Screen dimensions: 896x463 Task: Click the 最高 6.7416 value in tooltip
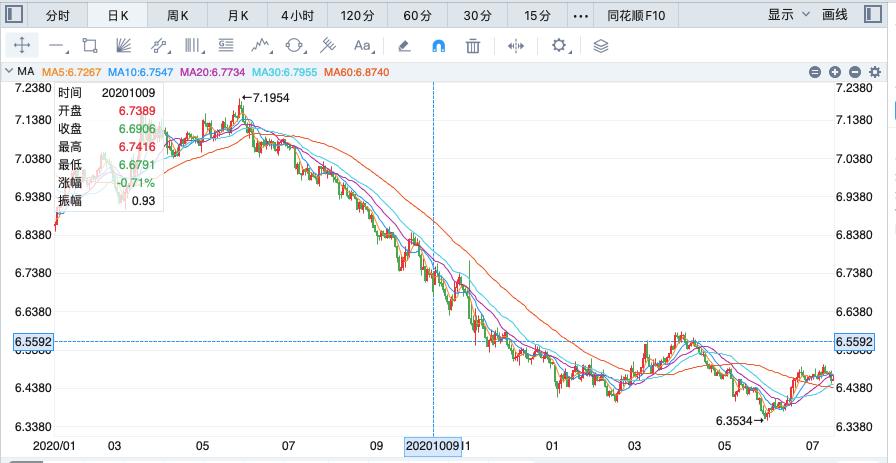(137, 147)
